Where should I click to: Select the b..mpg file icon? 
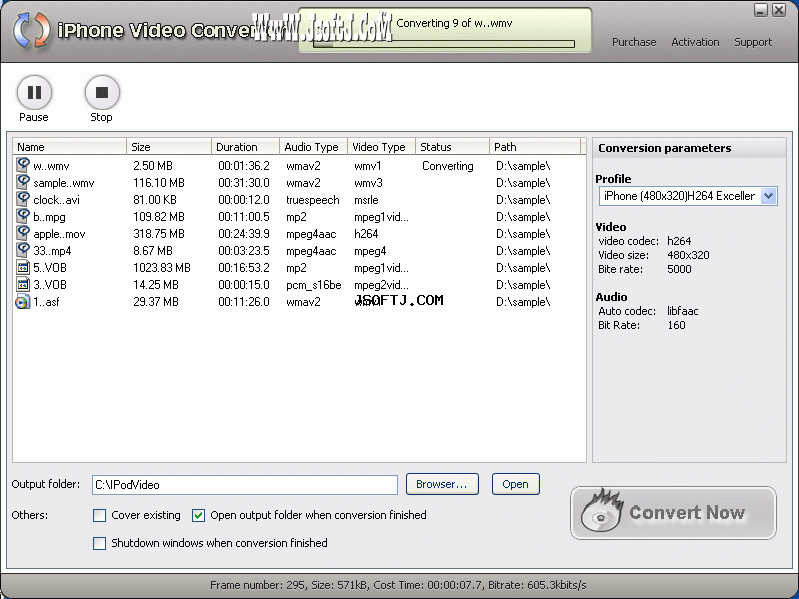click(22, 216)
